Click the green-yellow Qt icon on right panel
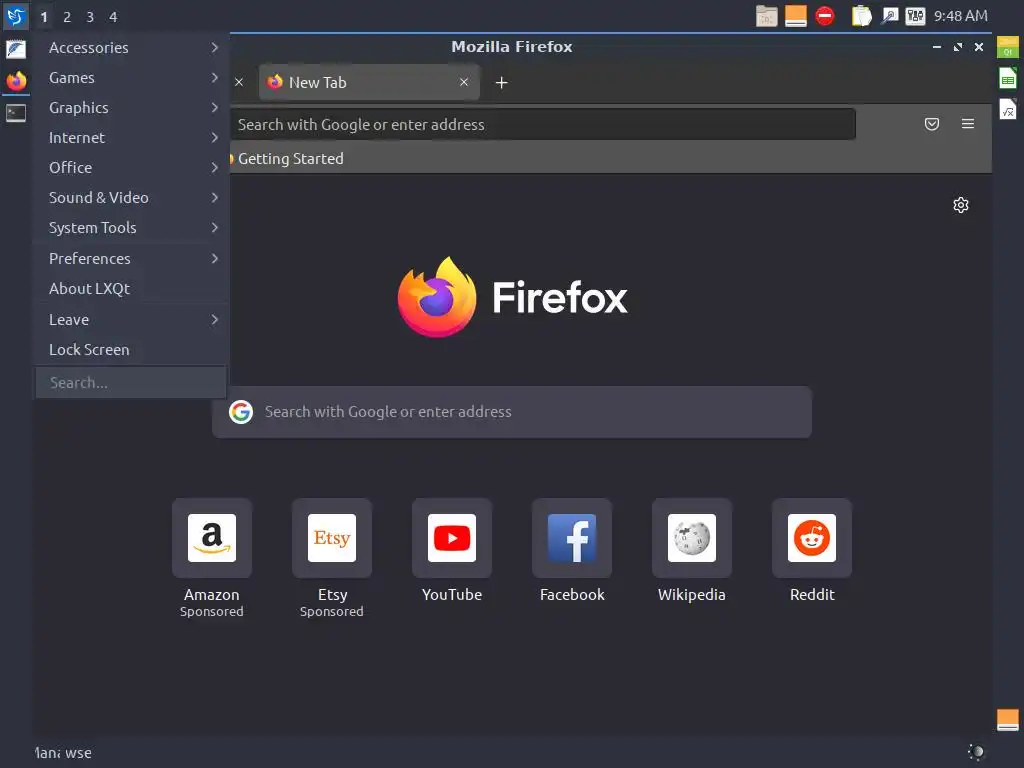The width and height of the screenshot is (1024, 768). 1008,48
